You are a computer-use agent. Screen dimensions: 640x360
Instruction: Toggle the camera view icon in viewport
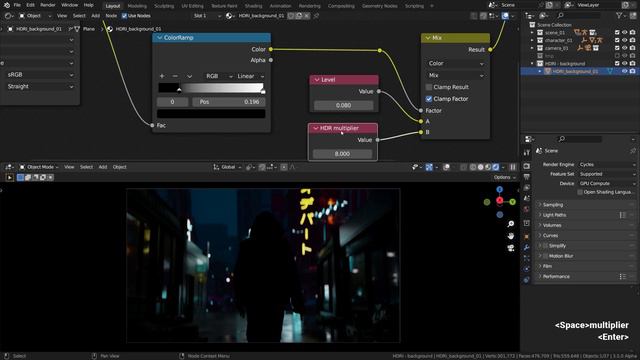pyautogui.click(x=511, y=248)
